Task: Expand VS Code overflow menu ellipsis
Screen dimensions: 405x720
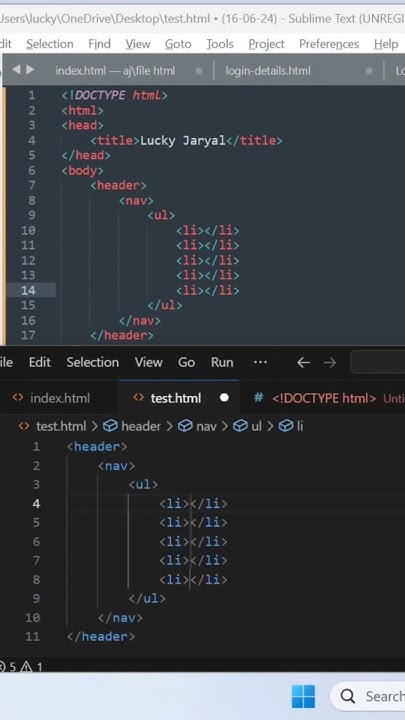Action: 260,362
